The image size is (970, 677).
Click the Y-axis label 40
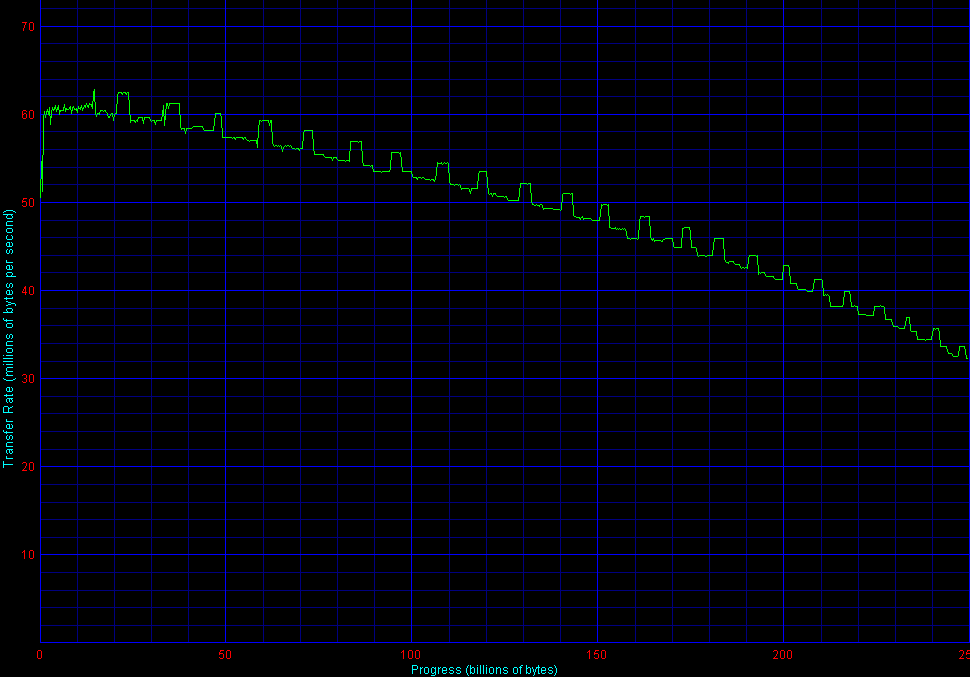pos(28,291)
